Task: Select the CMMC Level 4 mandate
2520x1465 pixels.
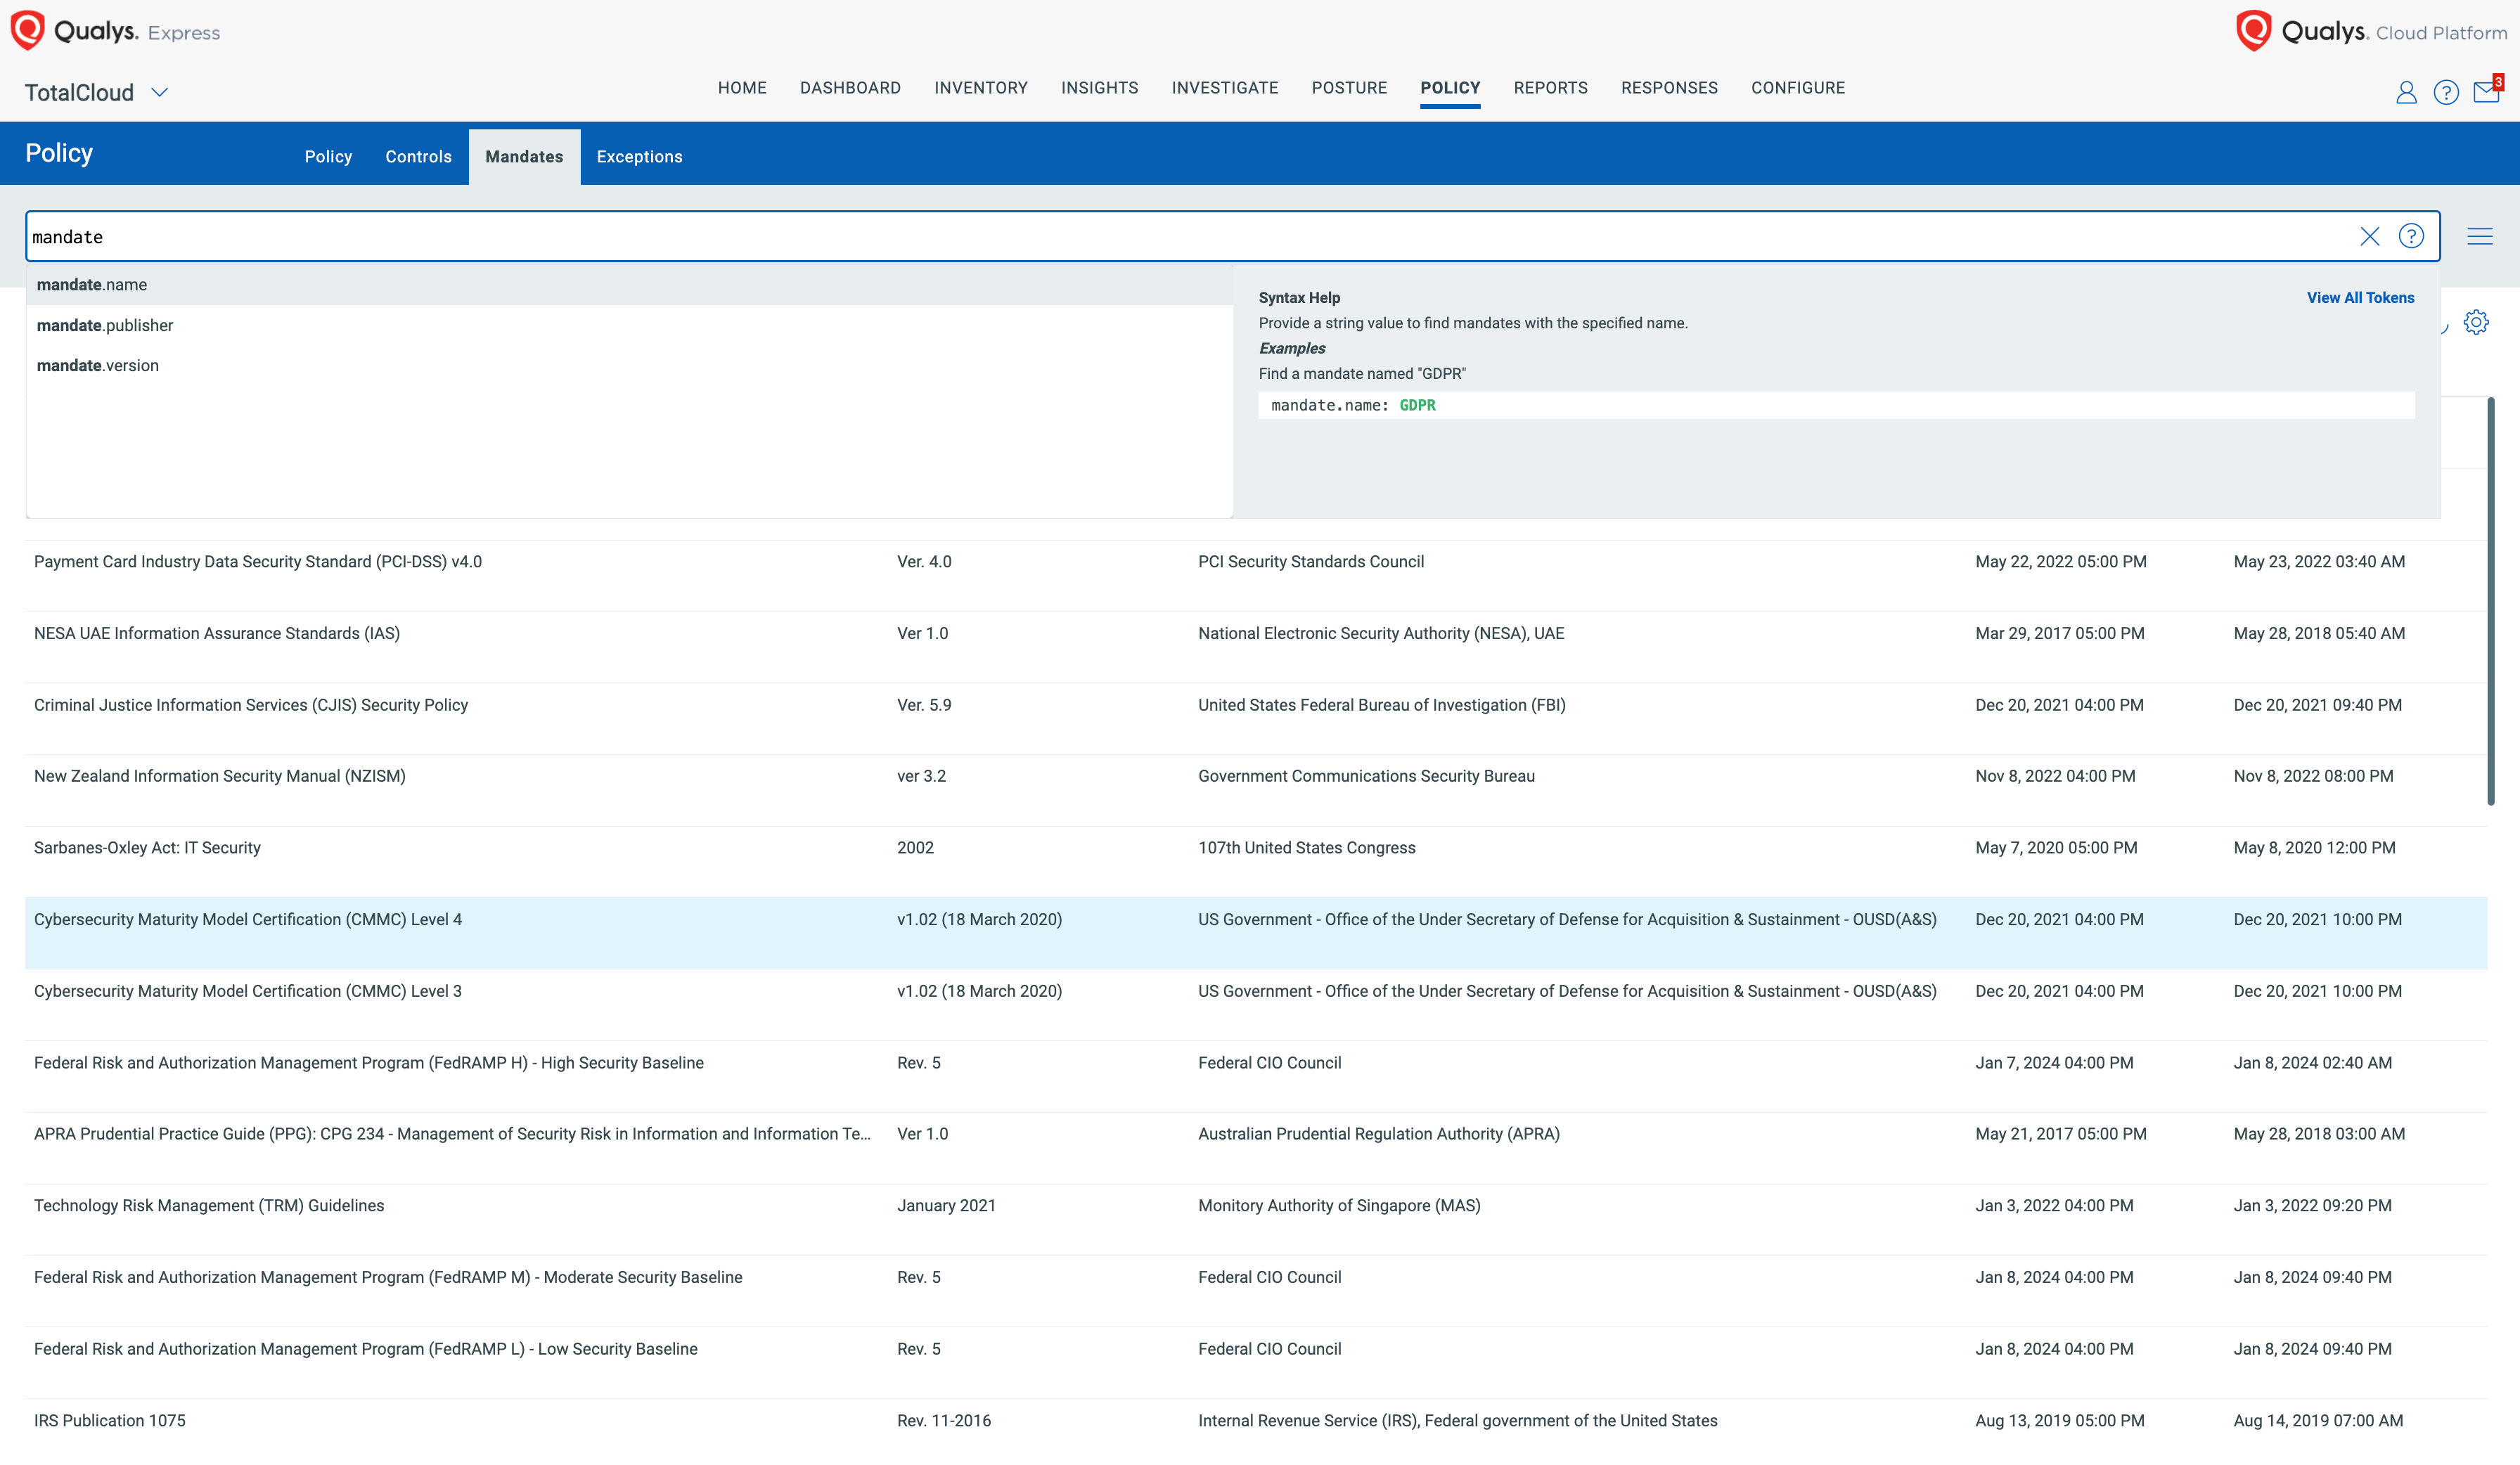Action: tap(1255, 933)
